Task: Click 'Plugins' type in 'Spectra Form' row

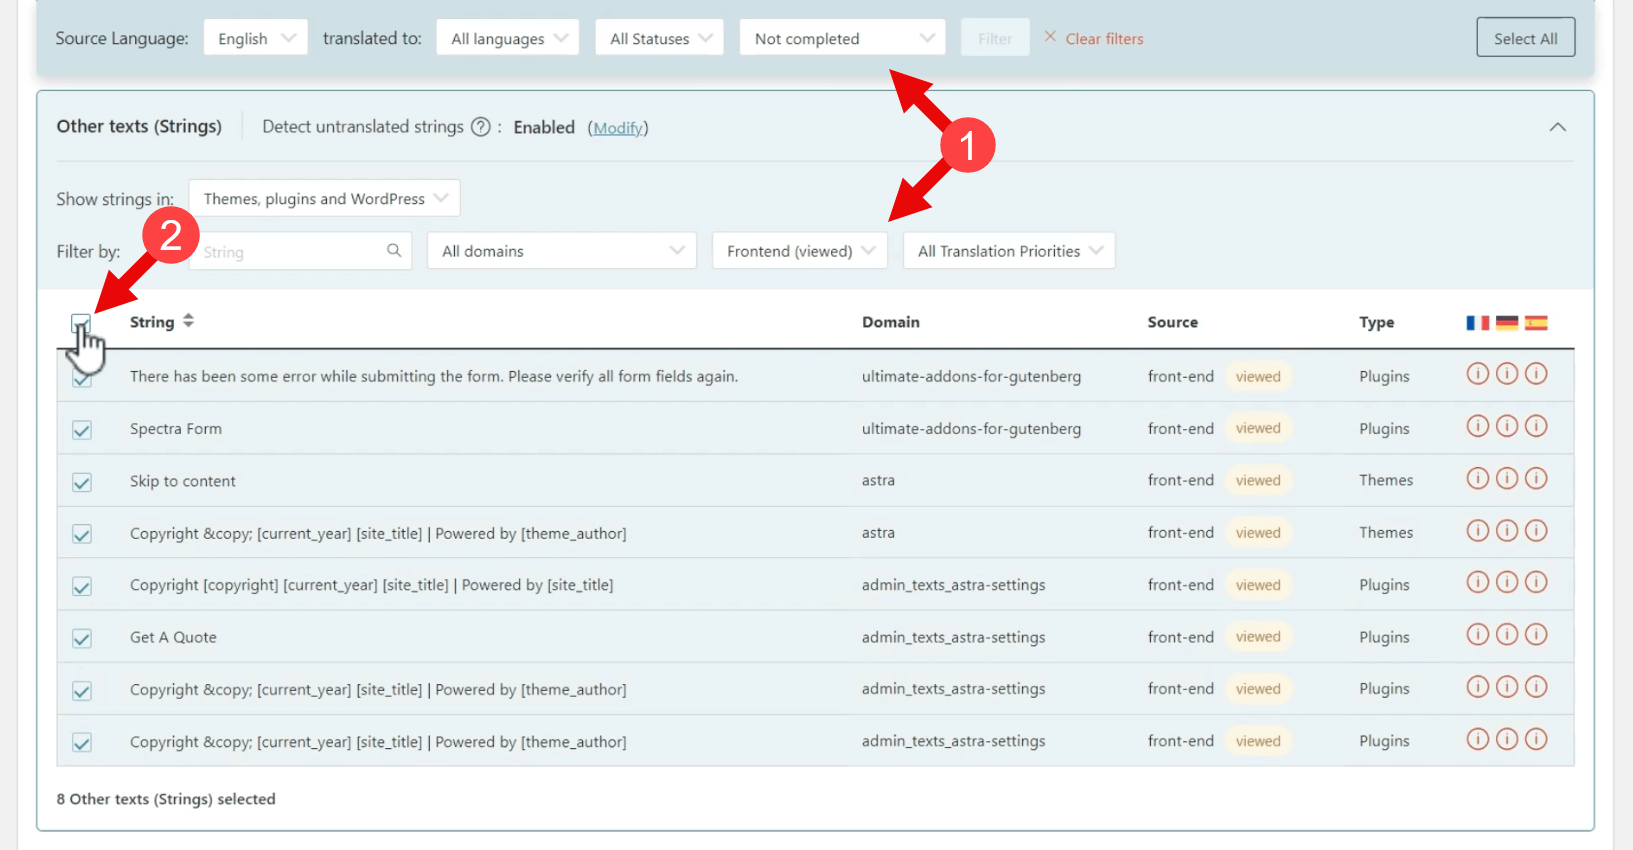Action: 1384,428
